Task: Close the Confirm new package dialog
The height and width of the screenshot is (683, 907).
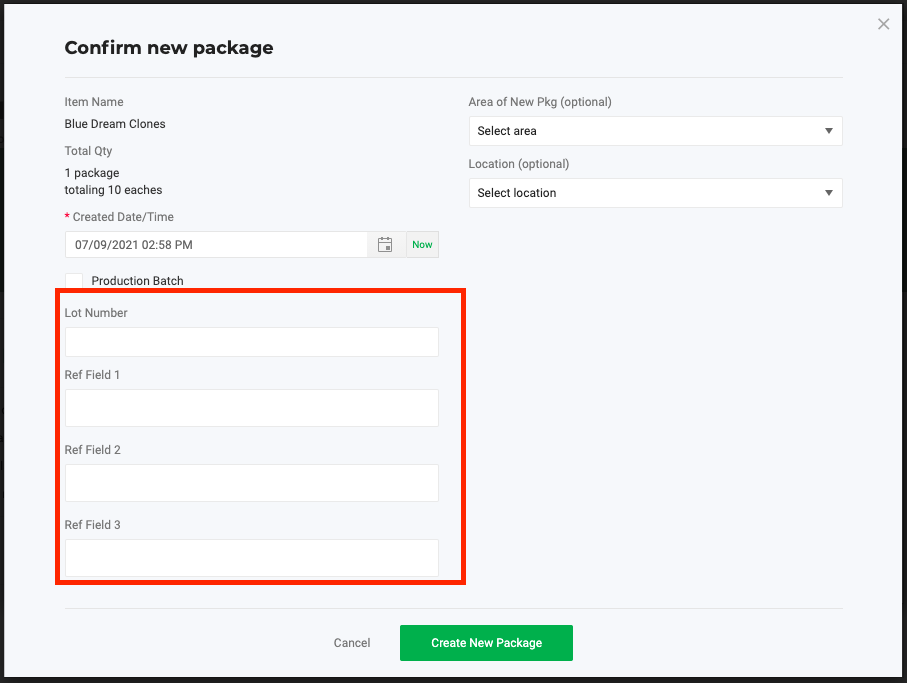Action: [x=883, y=24]
